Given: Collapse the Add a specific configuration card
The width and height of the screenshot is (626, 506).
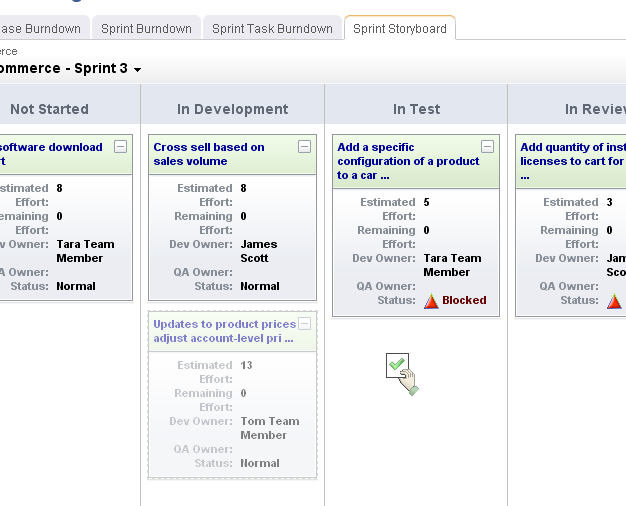Looking at the screenshot, I should [x=487, y=147].
